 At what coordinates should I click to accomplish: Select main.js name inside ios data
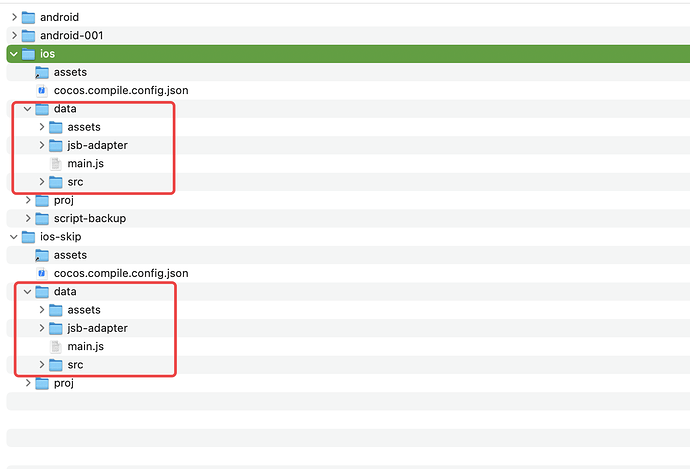(86, 164)
